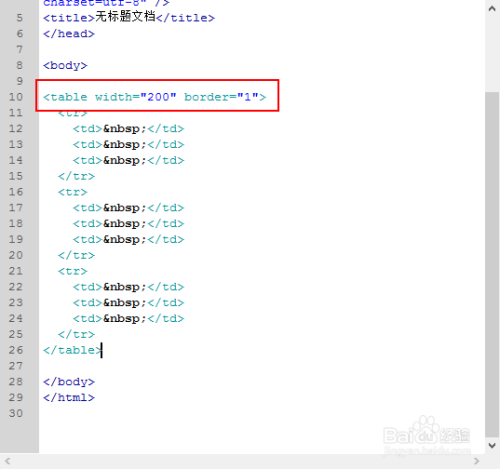The image size is (500, 469).
Task: Click the </tr> tag on line 25
Action: (x=76, y=334)
